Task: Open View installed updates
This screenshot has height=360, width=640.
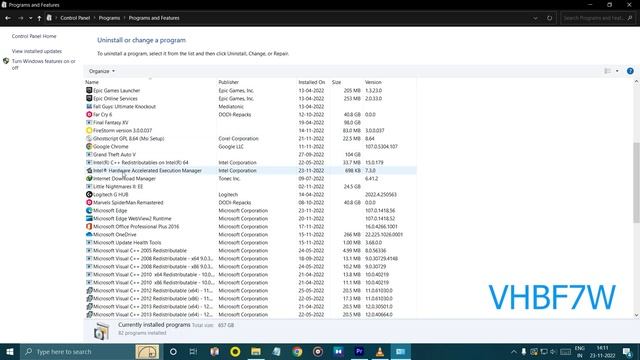Action: pyautogui.click(x=37, y=51)
